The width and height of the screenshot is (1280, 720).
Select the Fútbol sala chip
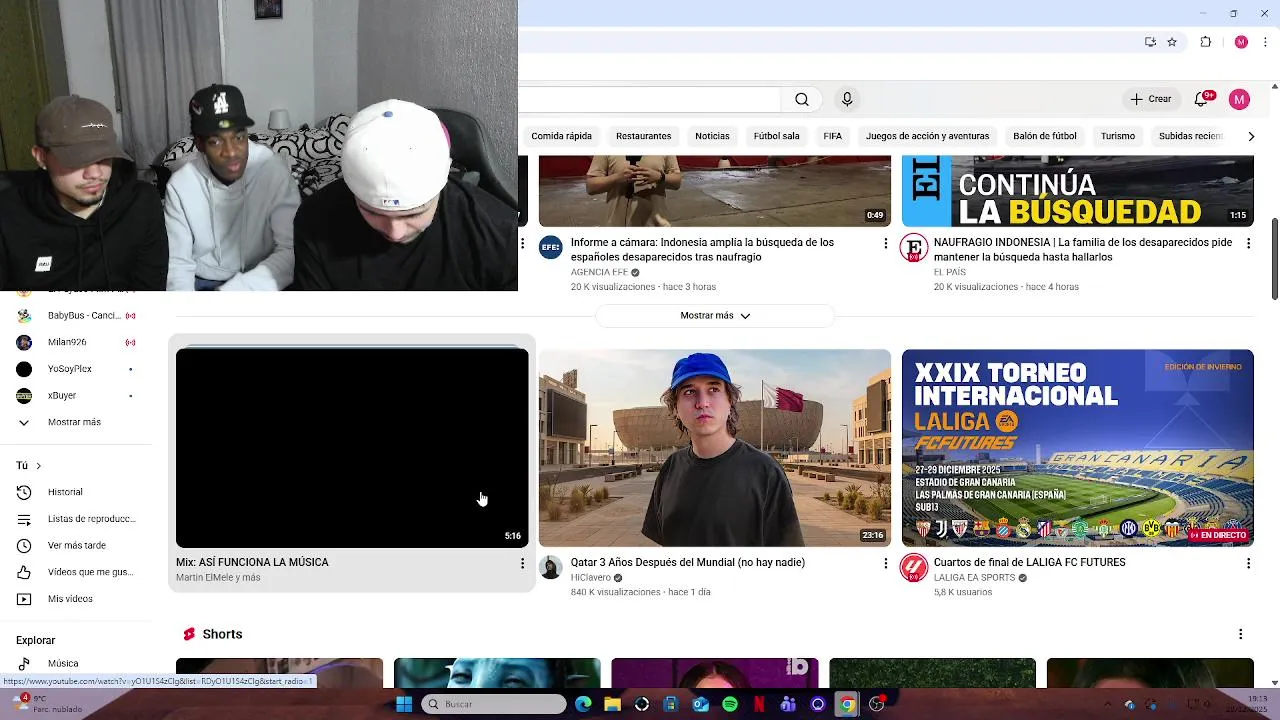[776, 136]
